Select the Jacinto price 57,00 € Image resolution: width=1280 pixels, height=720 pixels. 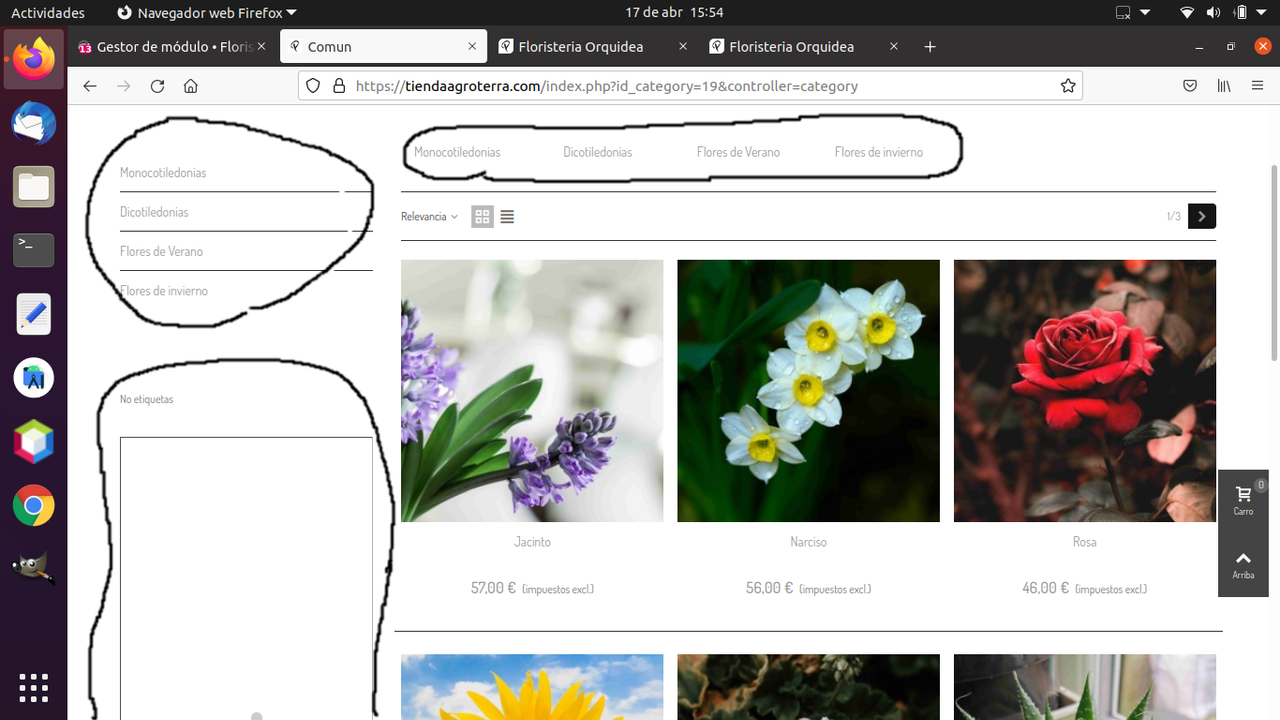[x=493, y=588]
